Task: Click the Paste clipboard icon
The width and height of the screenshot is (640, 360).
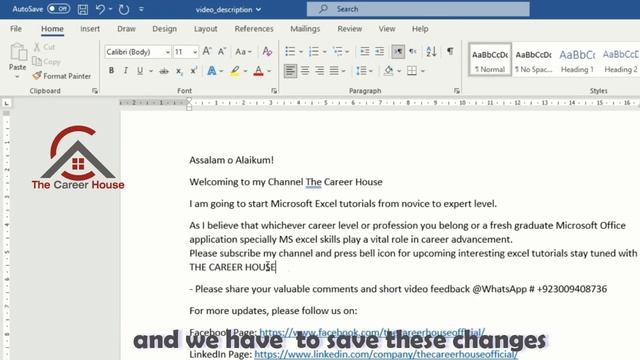Action: [18, 52]
